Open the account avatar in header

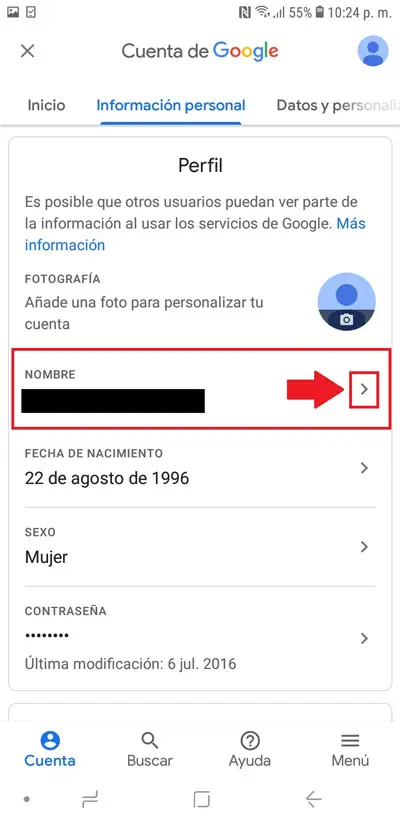373,51
